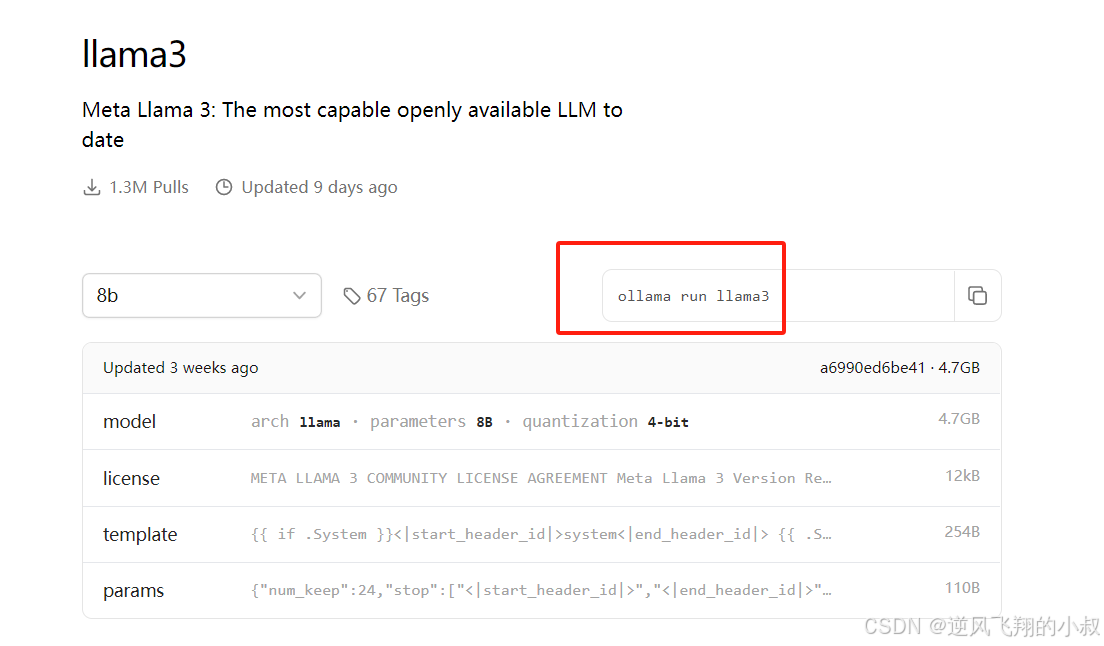
Task: Open the license row
Action: point(541,478)
